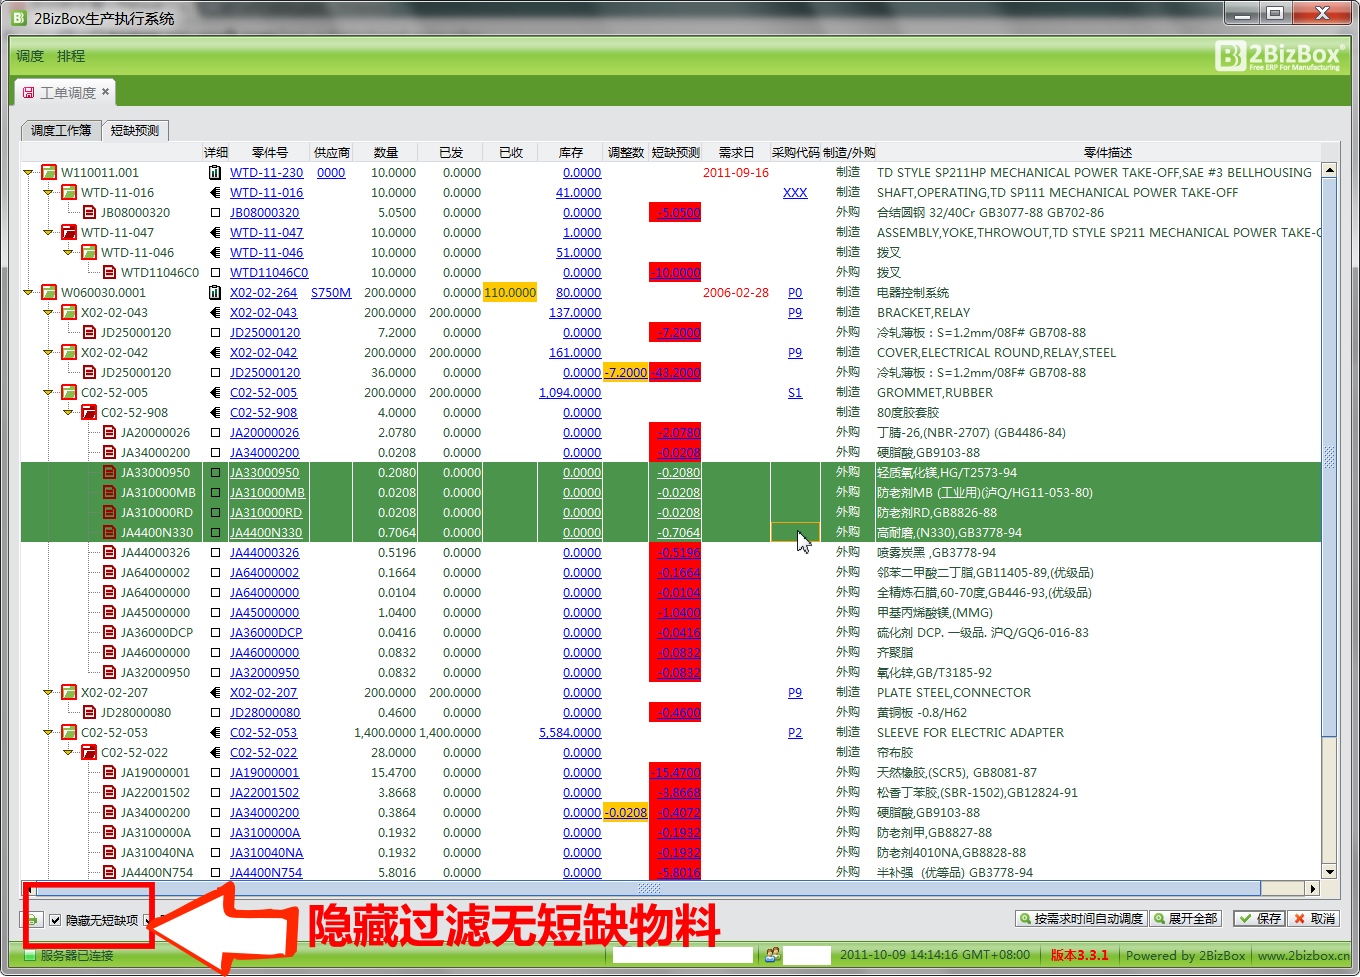The width and height of the screenshot is (1360, 977).
Task: Collapse the WTD-11-046 tree node
Action: [68, 252]
